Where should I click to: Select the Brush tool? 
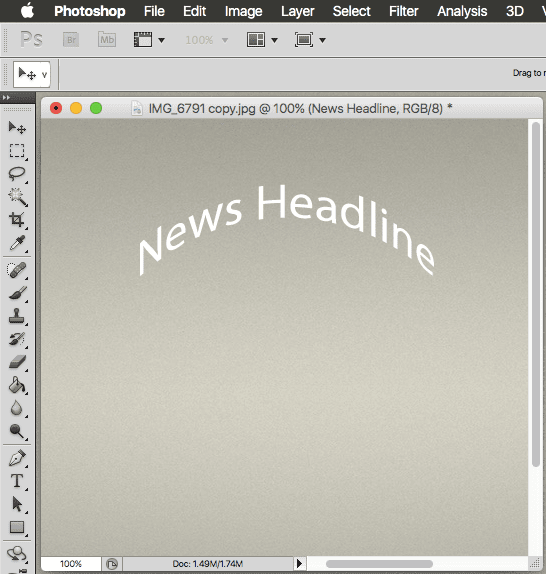17,293
